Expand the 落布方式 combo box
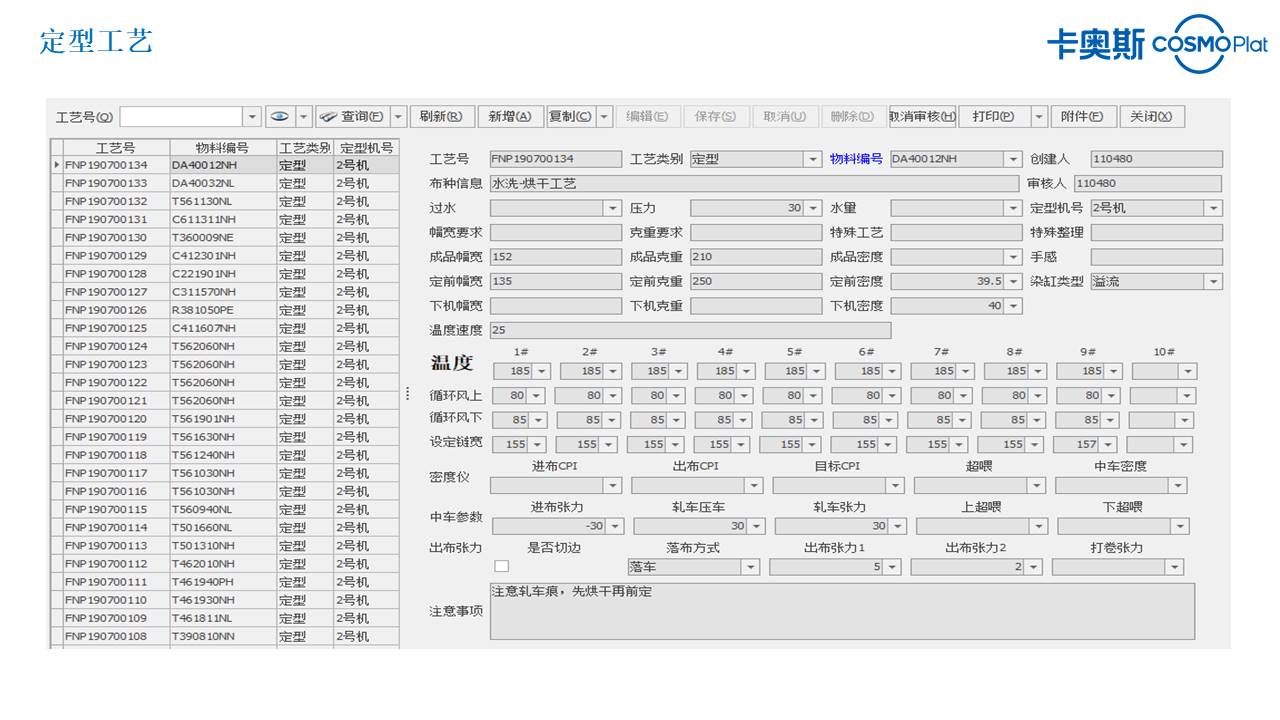Viewport: 1280px width, 720px height. 750,567
